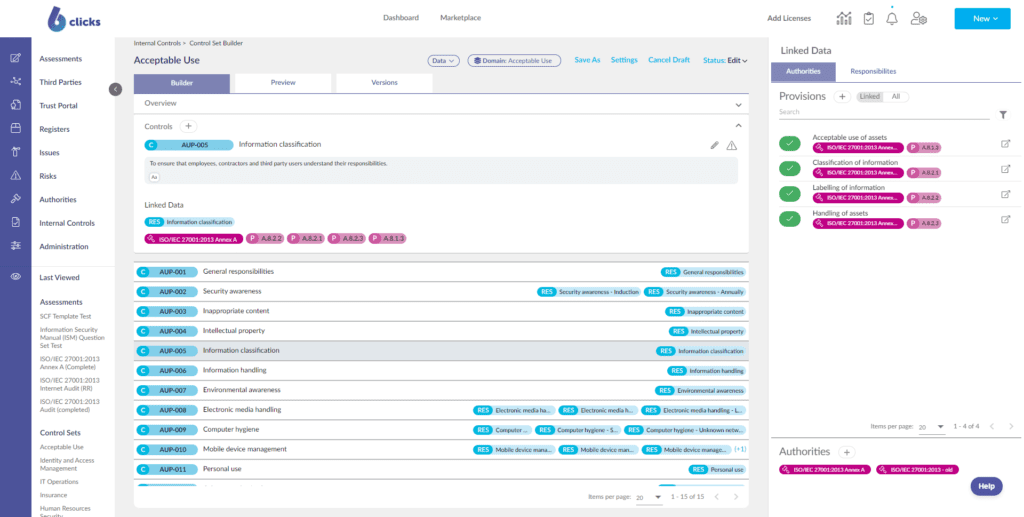Click the filter icon in Provisions panel
Screen dimensions: 1024x517
point(1003,115)
